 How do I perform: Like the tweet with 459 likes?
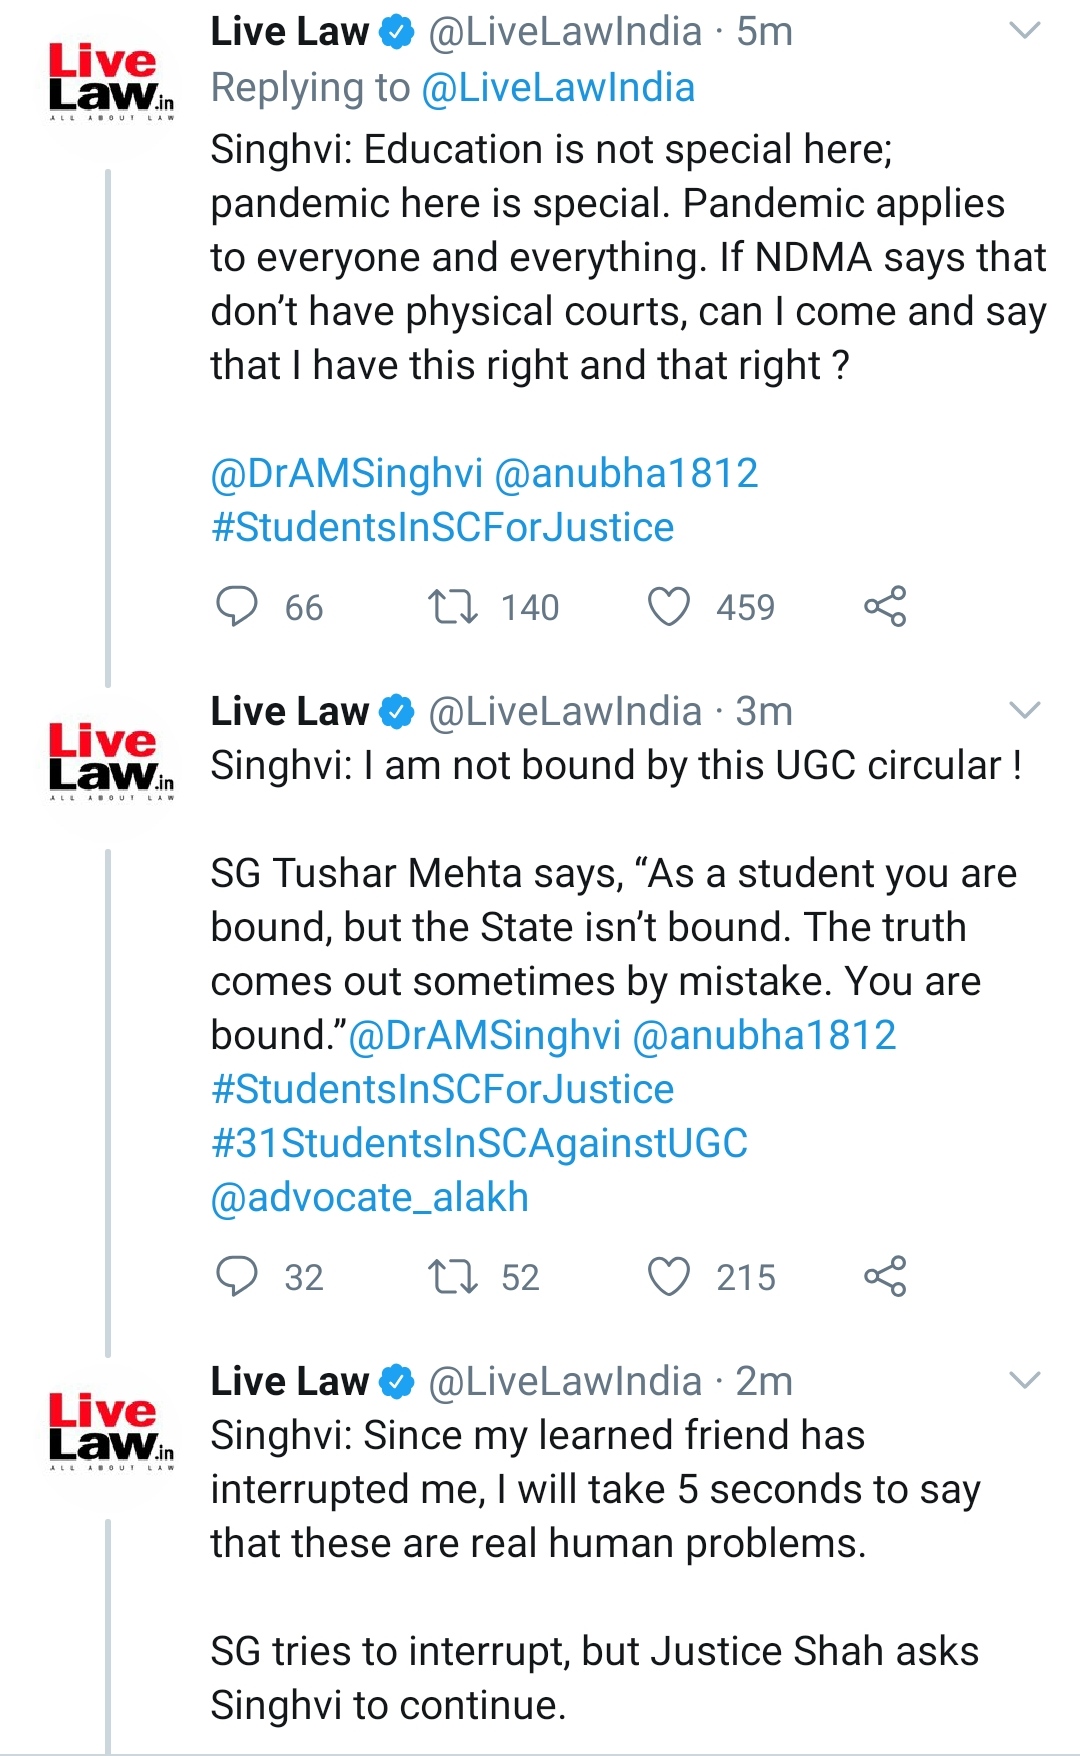669,607
